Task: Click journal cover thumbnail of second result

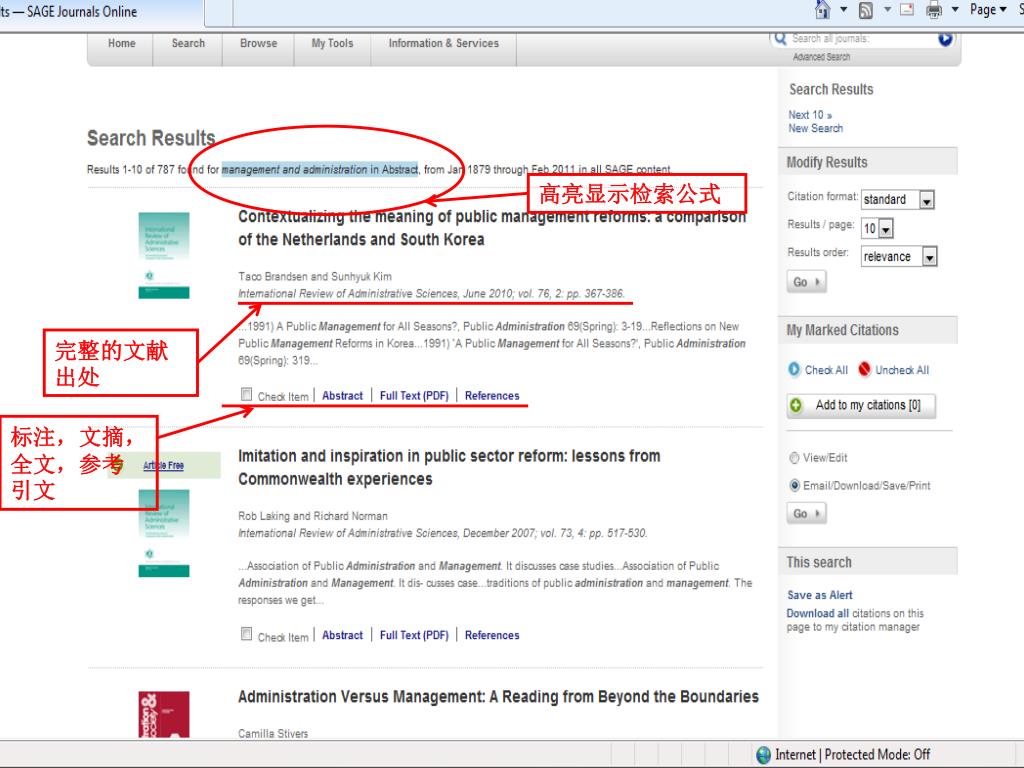Action: point(164,534)
